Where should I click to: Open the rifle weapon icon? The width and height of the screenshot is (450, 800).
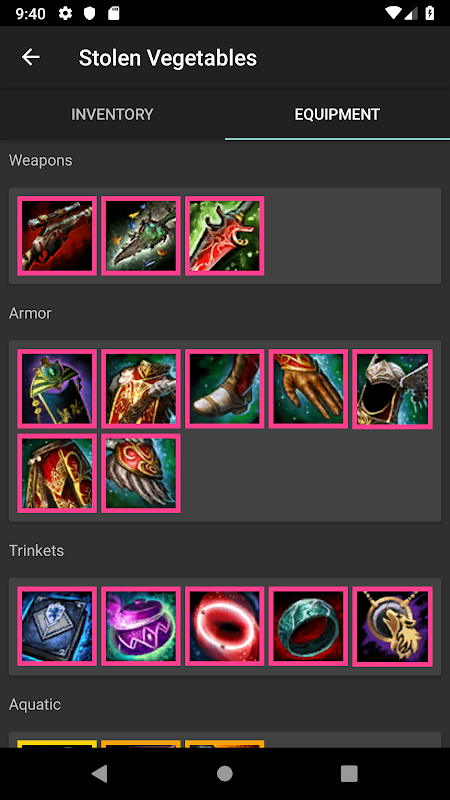(x=57, y=236)
